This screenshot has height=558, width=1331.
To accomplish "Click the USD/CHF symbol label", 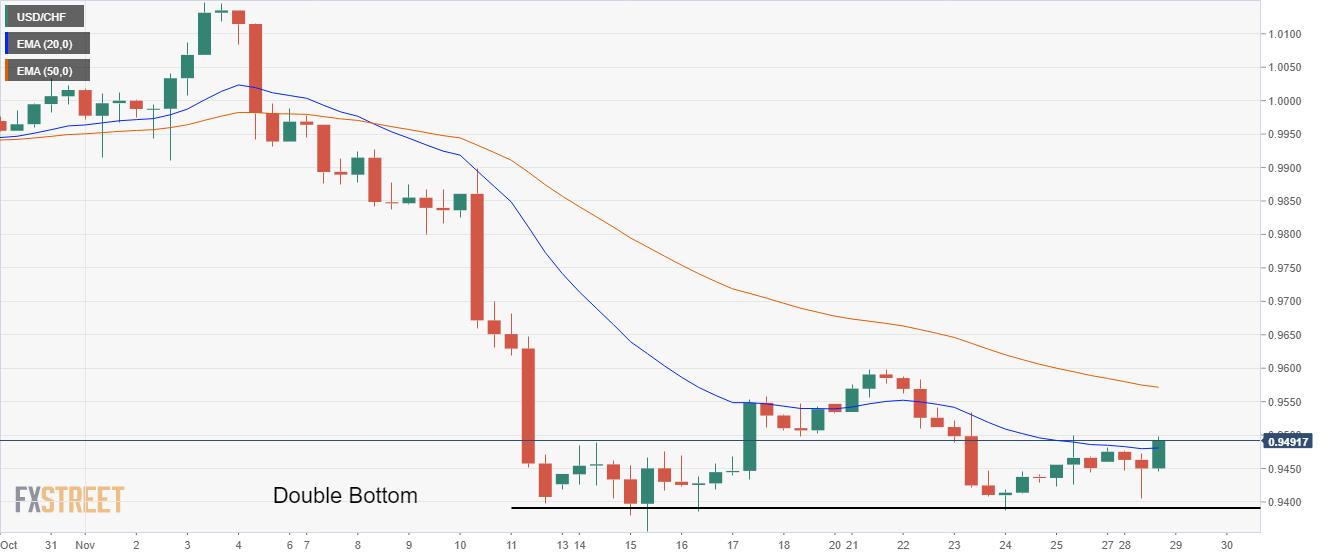I will click(x=44, y=16).
